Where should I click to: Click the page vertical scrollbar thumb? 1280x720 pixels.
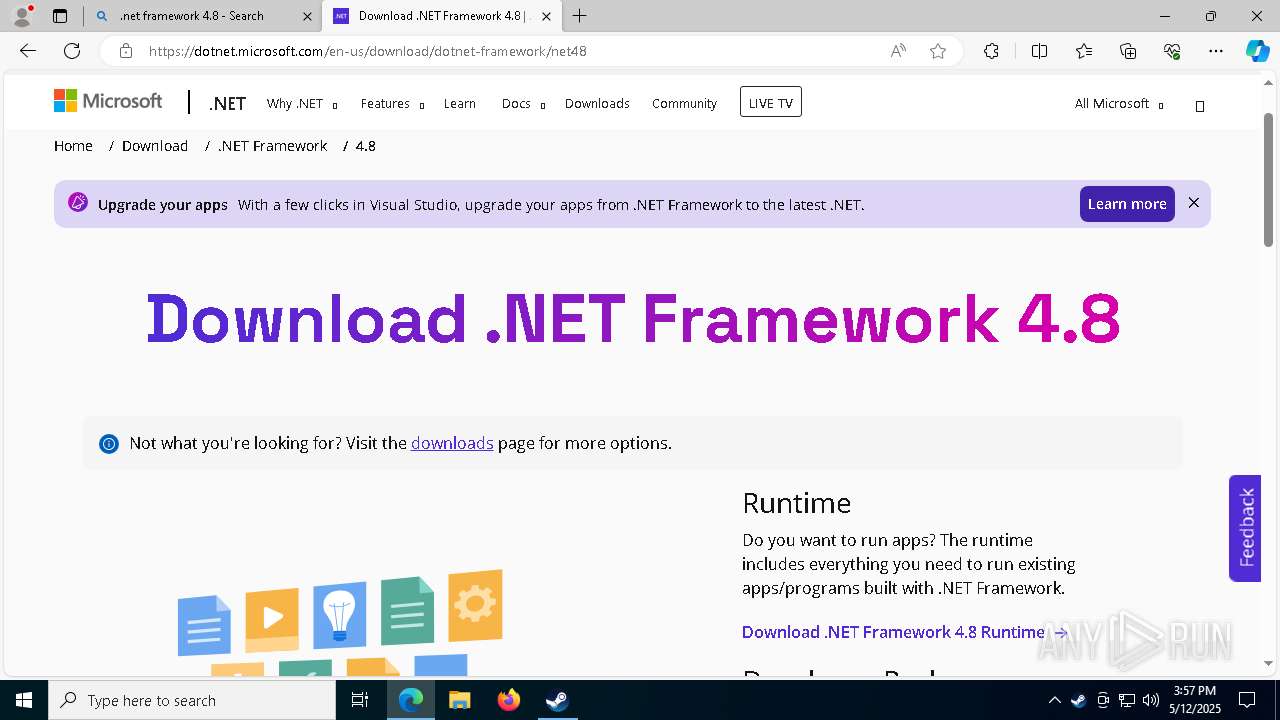(x=1268, y=178)
